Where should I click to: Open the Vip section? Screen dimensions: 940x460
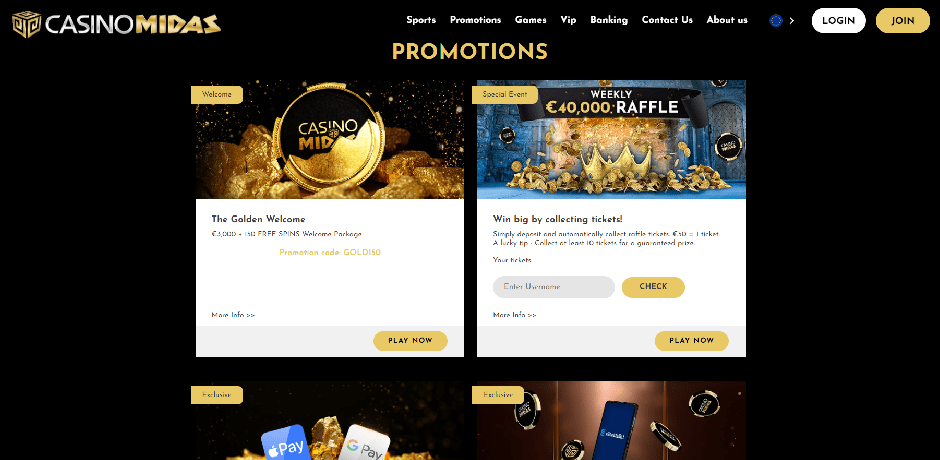[x=568, y=20]
